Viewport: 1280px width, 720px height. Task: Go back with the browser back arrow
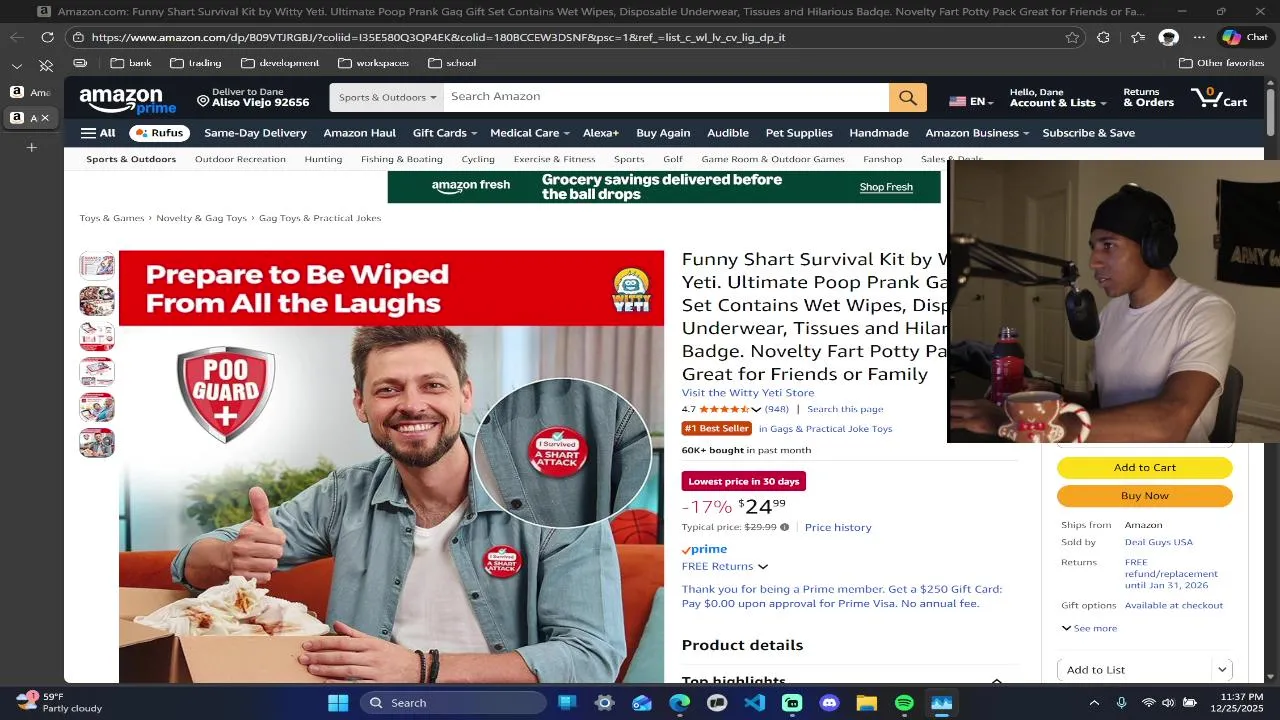tap(16, 37)
